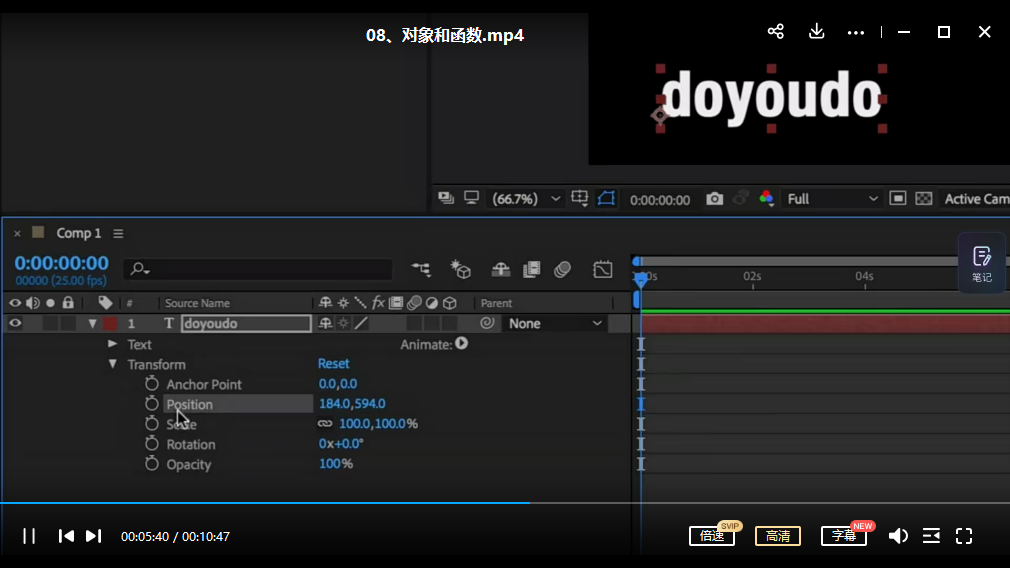Image resolution: width=1010 pixels, height=568 pixels.
Task: Toggle collapse transformations switch on doyoudo layer
Action: click(343, 323)
